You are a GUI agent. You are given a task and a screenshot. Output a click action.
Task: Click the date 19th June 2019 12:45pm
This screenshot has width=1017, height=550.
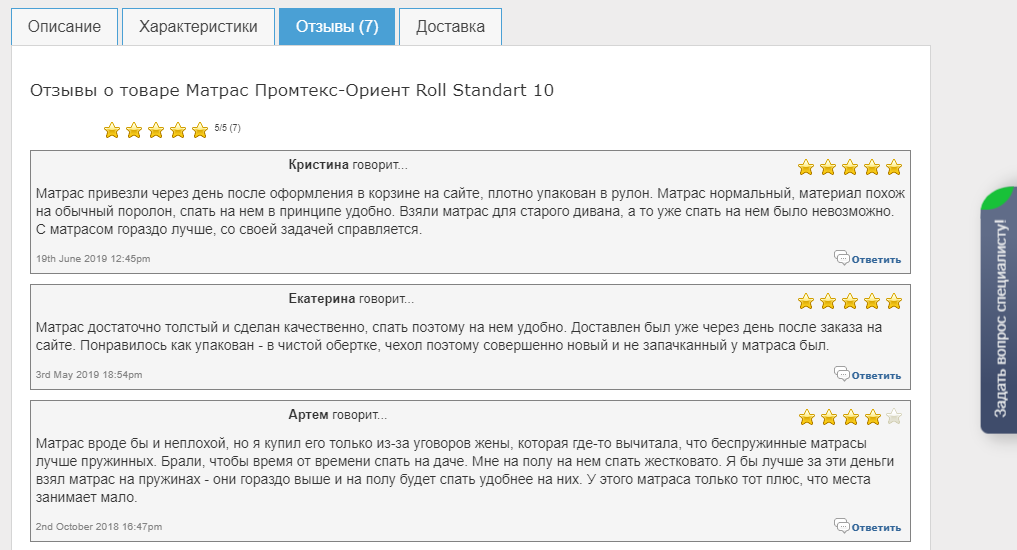[93, 259]
